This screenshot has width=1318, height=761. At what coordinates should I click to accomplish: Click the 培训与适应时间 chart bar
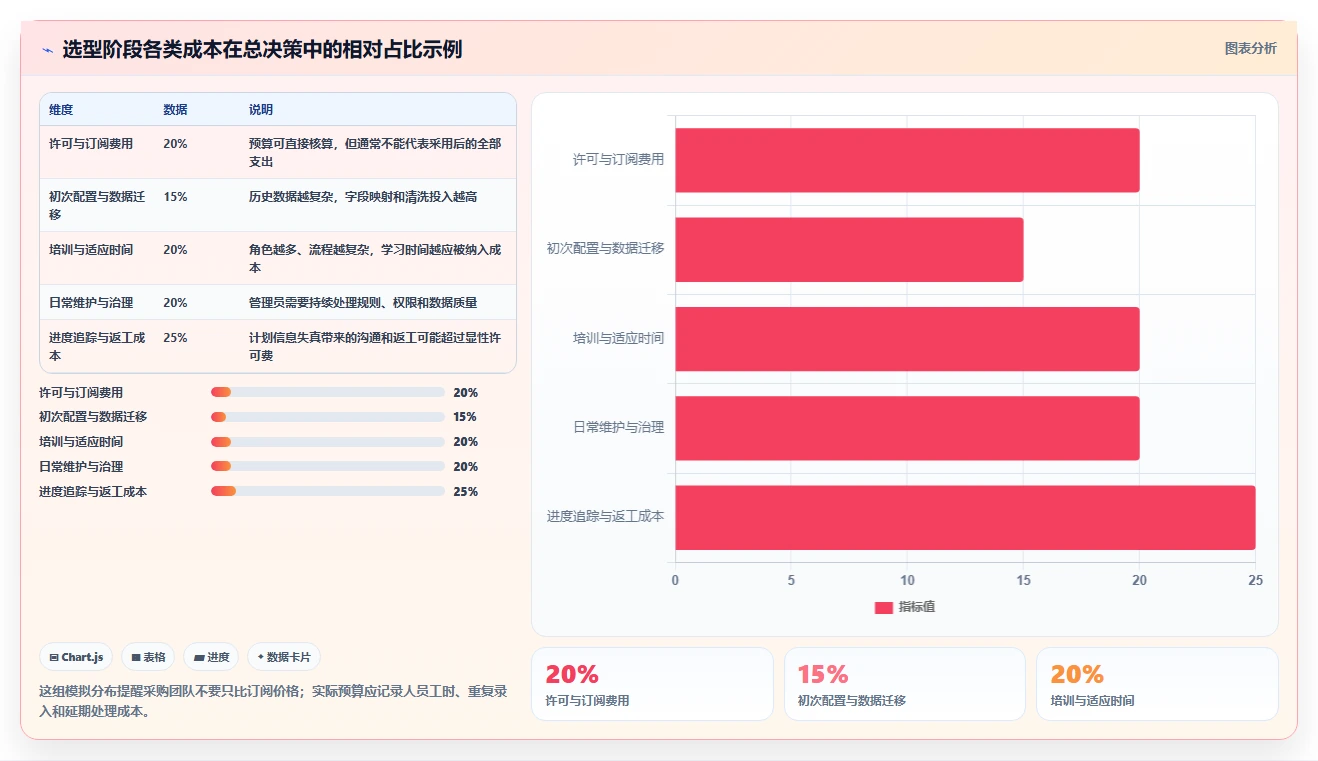[x=907, y=339]
